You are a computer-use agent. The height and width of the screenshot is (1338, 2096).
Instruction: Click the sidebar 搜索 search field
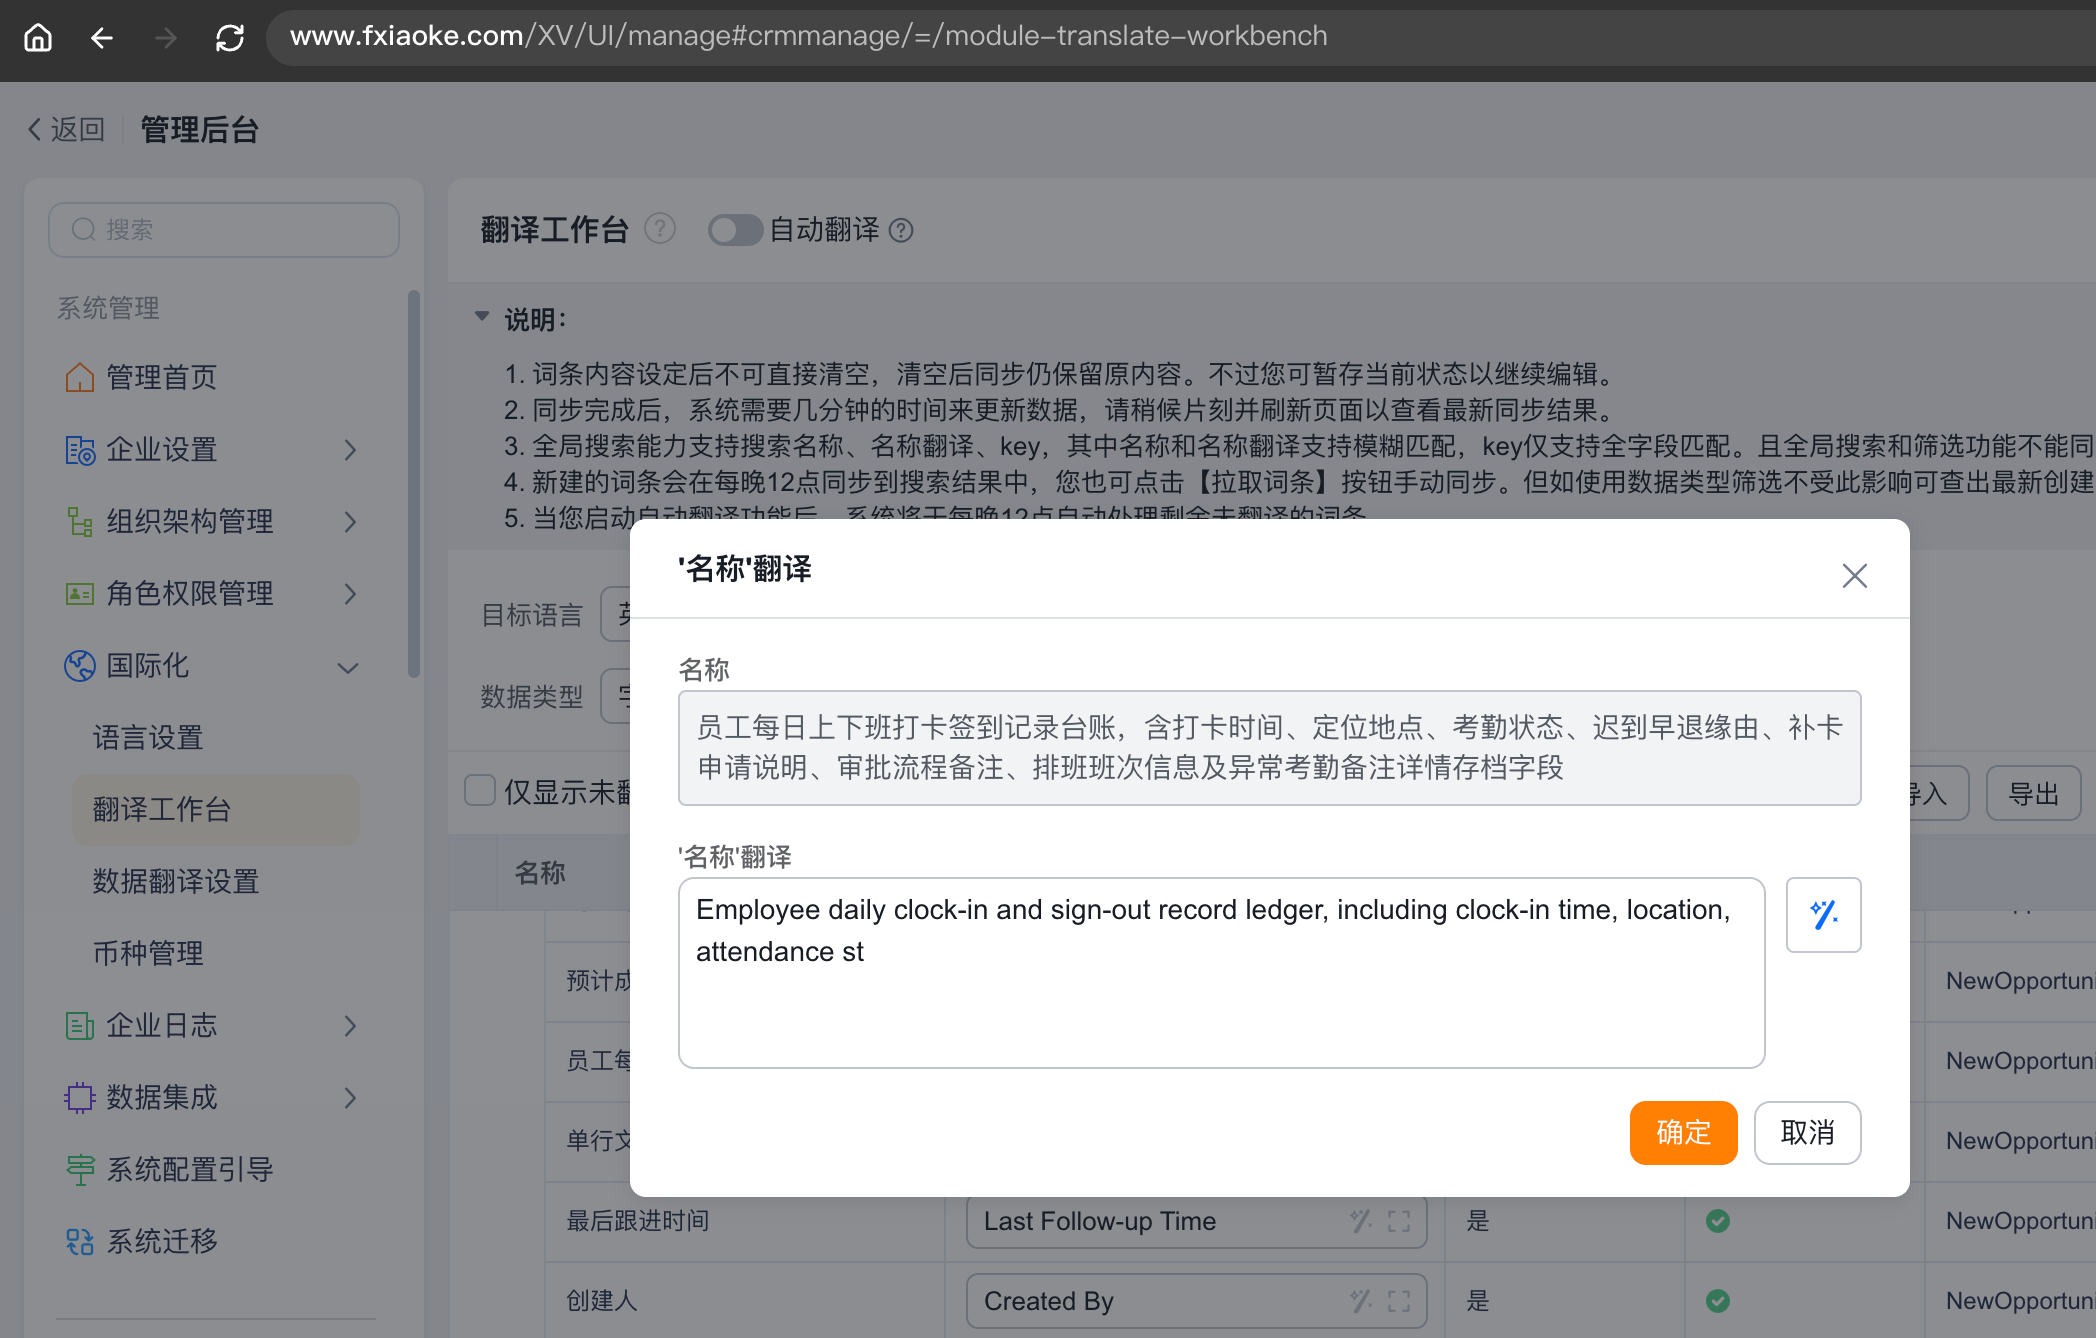coord(224,230)
